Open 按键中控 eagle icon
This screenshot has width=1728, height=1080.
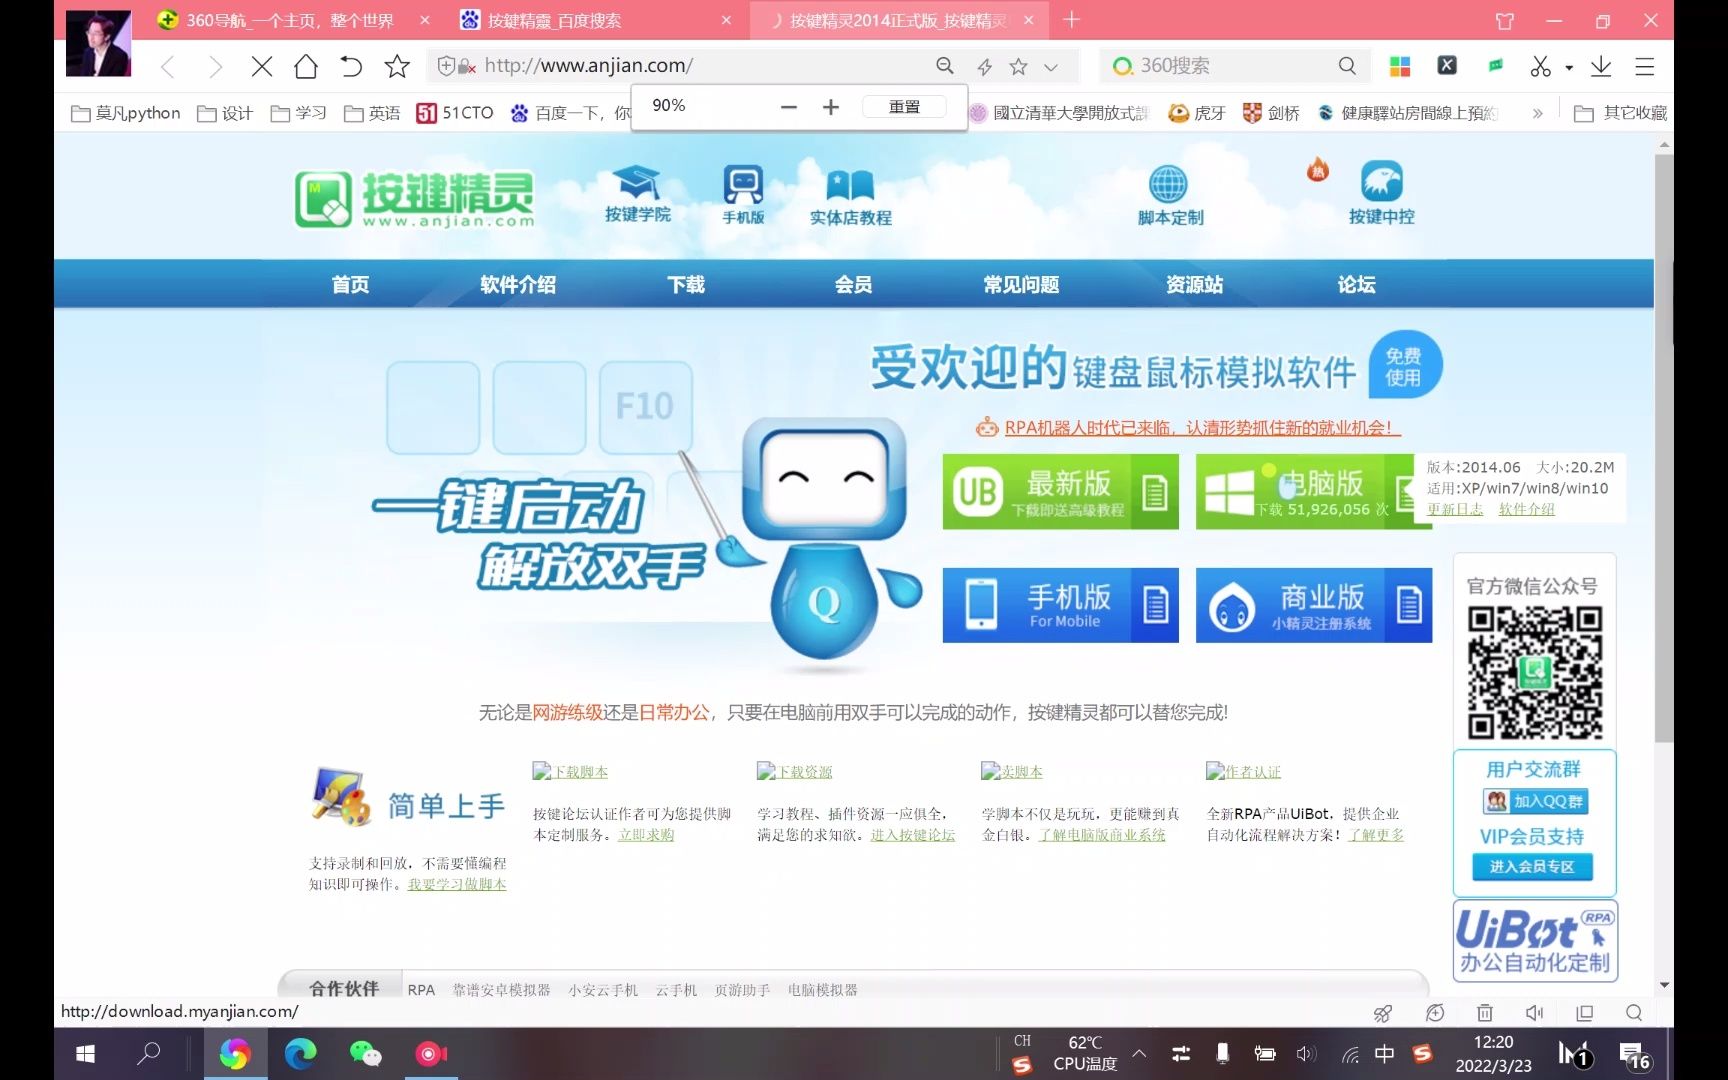click(1381, 194)
